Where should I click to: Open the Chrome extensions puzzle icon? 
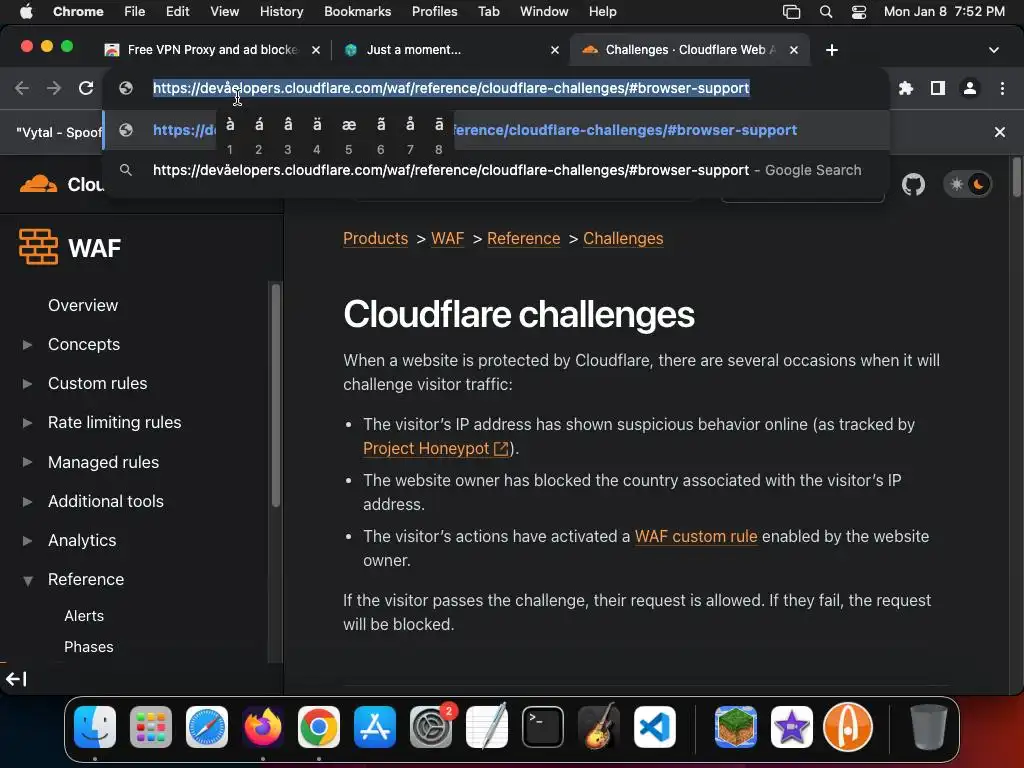(906, 88)
